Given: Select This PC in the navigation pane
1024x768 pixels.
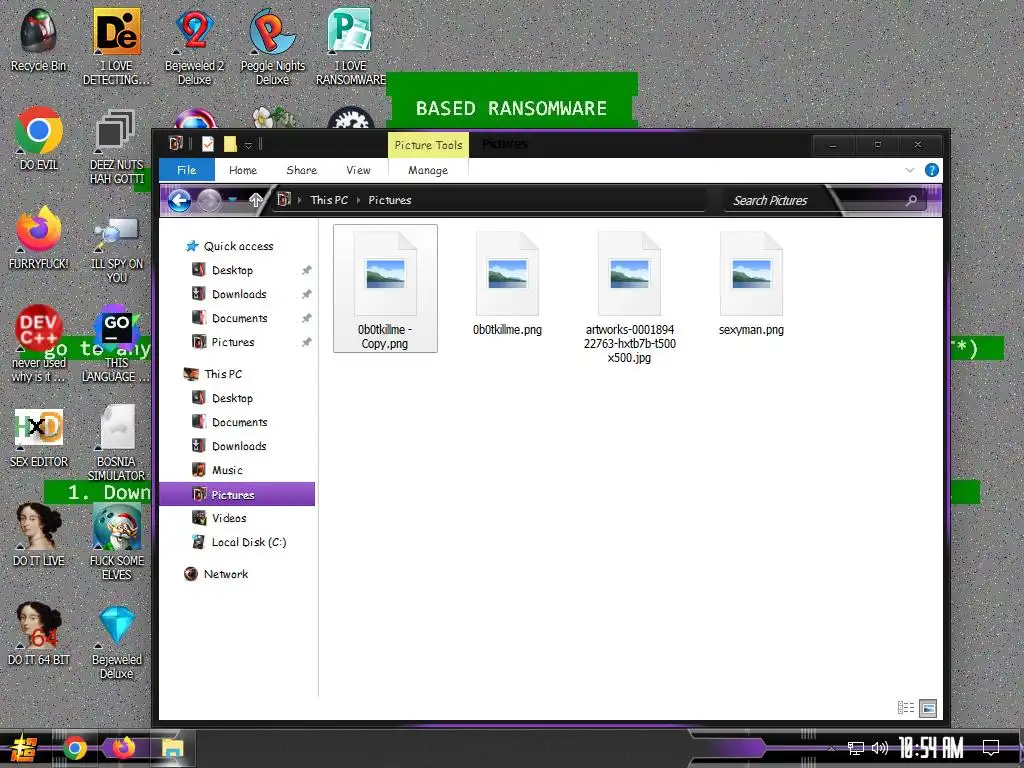Looking at the screenshot, I should pyautogui.click(x=223, y=374).
